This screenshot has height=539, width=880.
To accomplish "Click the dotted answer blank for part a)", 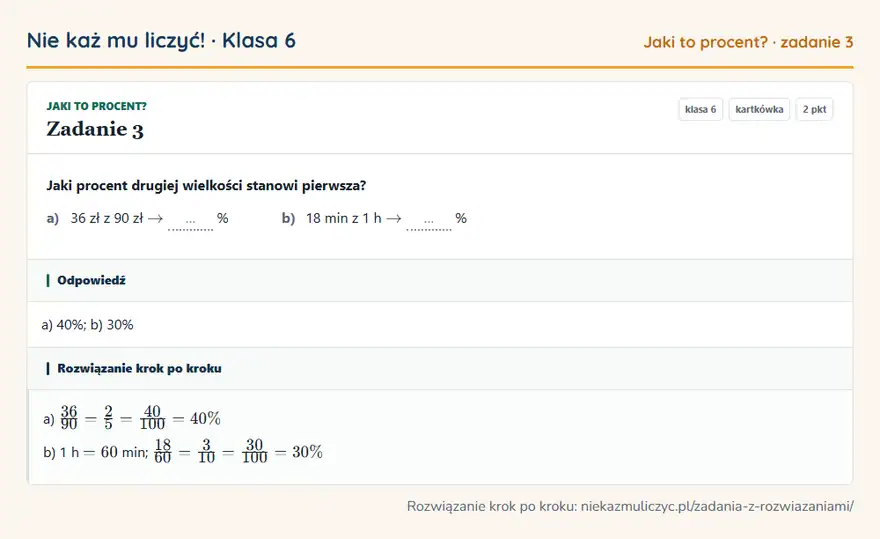I will [190, 222].
